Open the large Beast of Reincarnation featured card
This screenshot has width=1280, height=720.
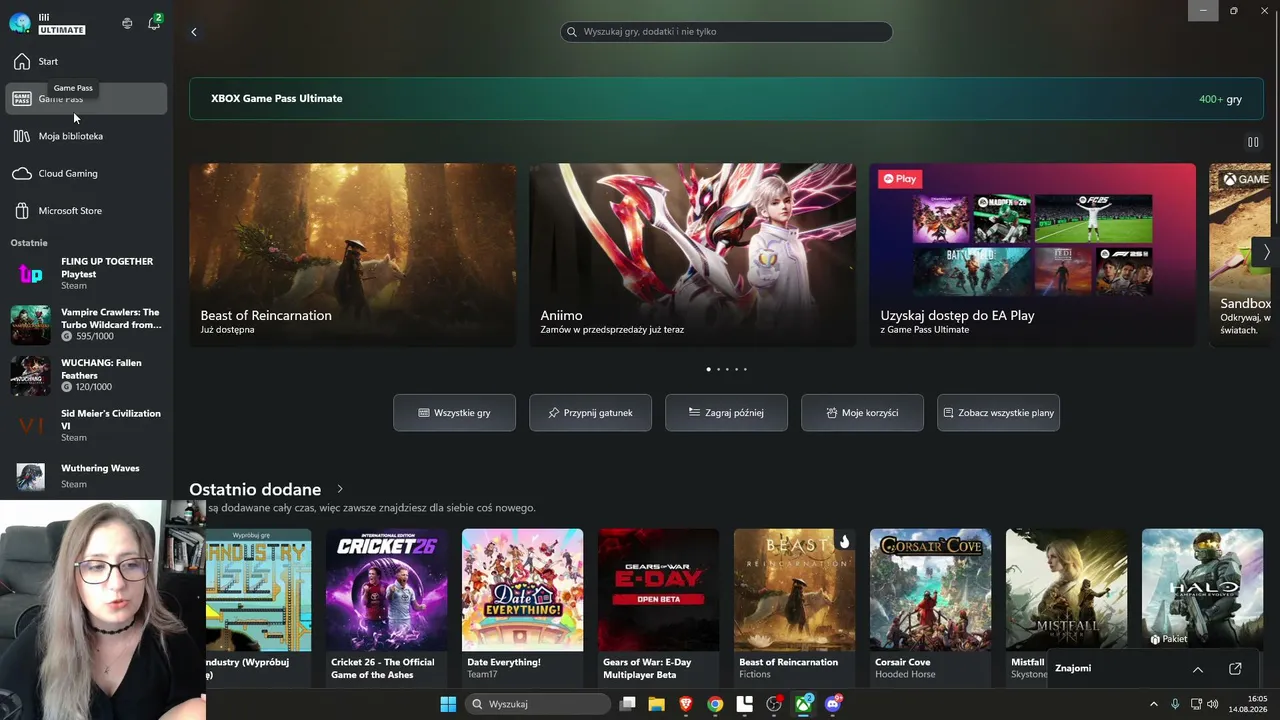point(353,255)
